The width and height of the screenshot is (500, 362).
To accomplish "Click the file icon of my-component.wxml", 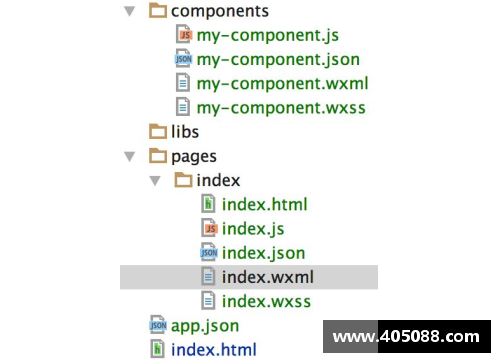I will [x=183, y=83].
